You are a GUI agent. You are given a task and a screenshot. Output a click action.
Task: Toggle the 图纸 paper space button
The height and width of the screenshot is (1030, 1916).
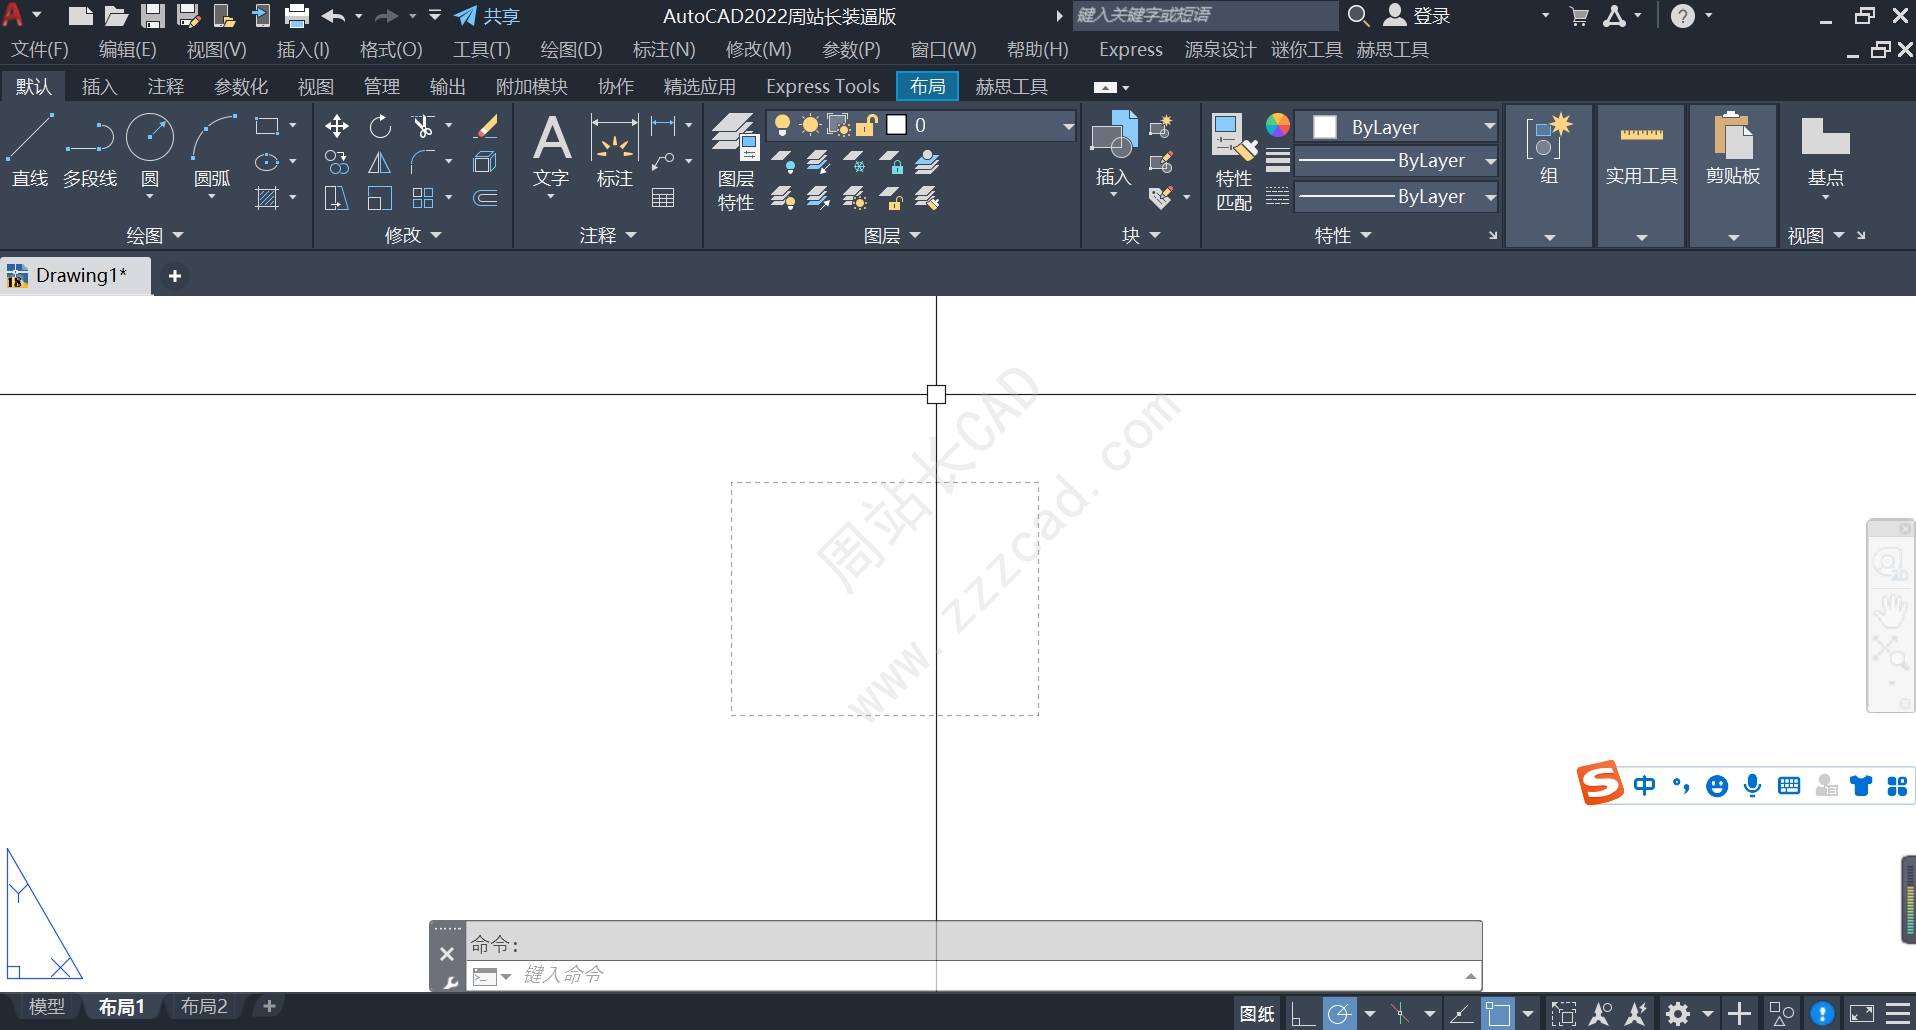tap(1257, 1014)
